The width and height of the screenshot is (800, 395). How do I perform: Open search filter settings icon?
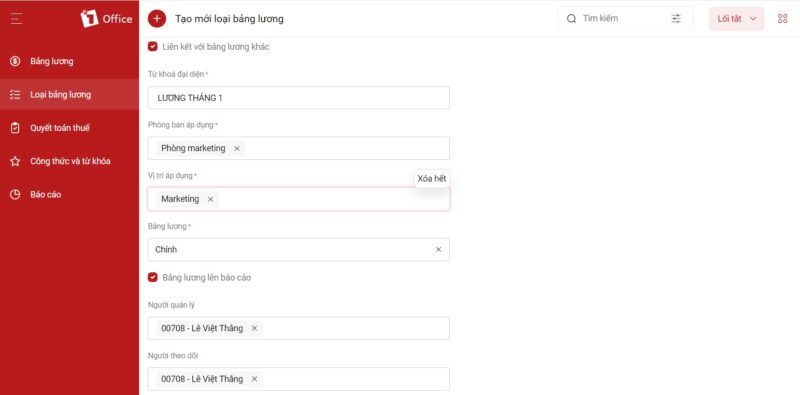[x=676, y=18]
